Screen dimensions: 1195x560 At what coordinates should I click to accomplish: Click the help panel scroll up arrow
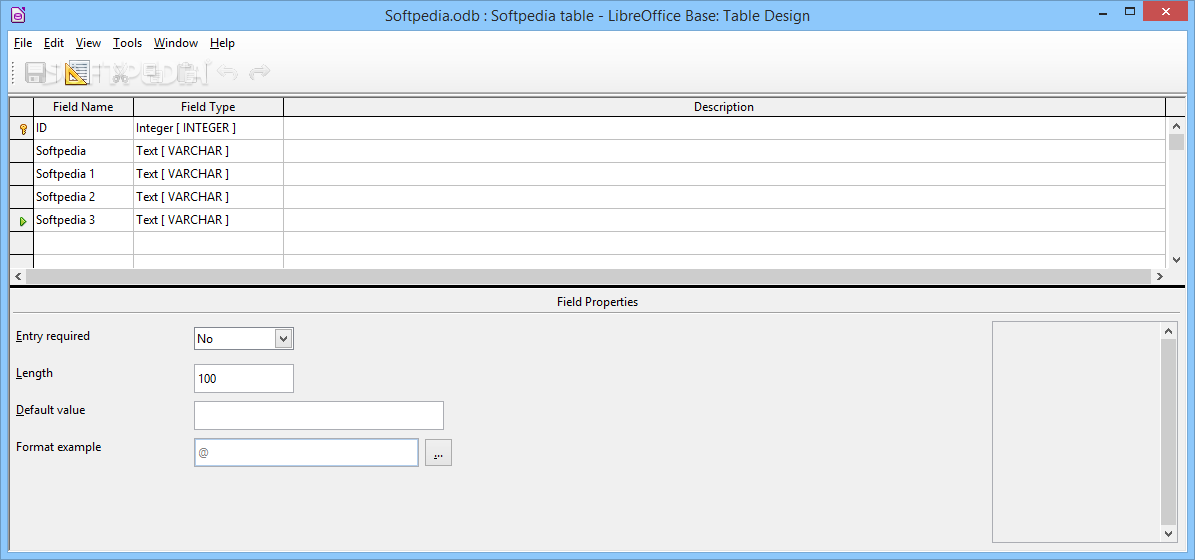click(1168, 331)
